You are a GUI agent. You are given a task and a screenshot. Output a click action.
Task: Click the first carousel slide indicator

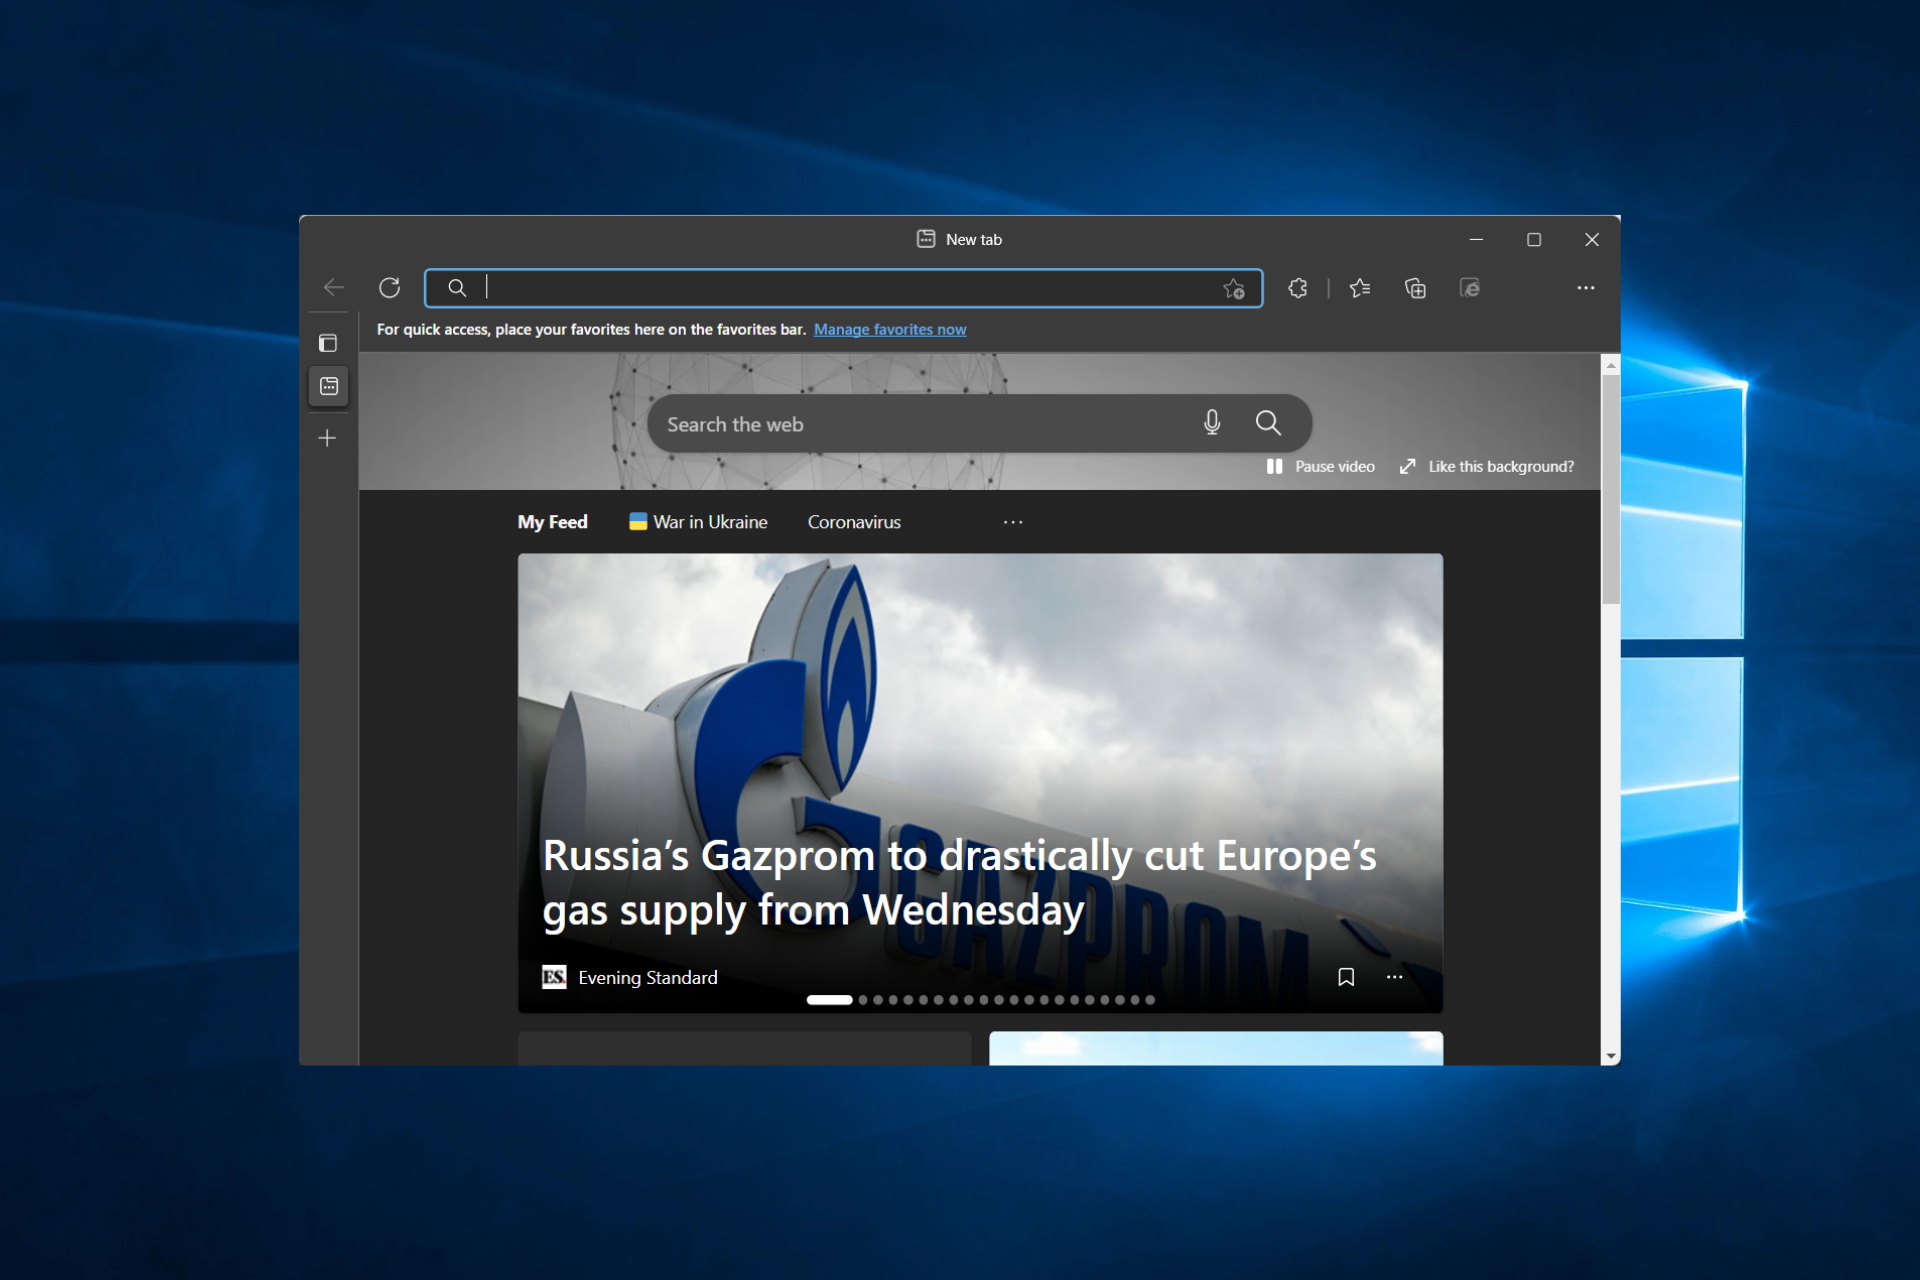(x=829, y=1000)
